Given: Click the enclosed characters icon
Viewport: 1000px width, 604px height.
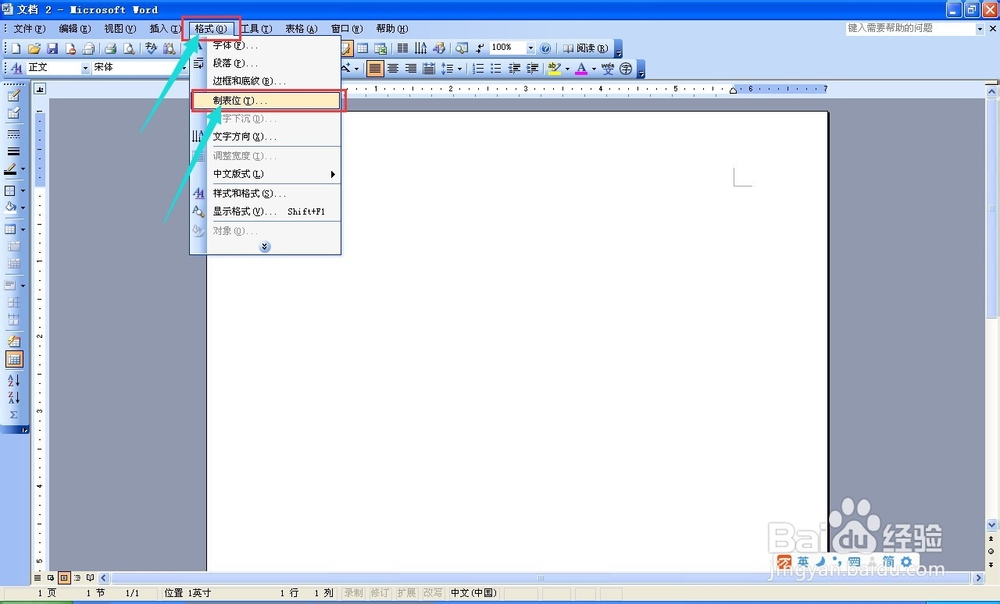Looking at the screenshot, I should pyautogui.click(x=626, y=68).
